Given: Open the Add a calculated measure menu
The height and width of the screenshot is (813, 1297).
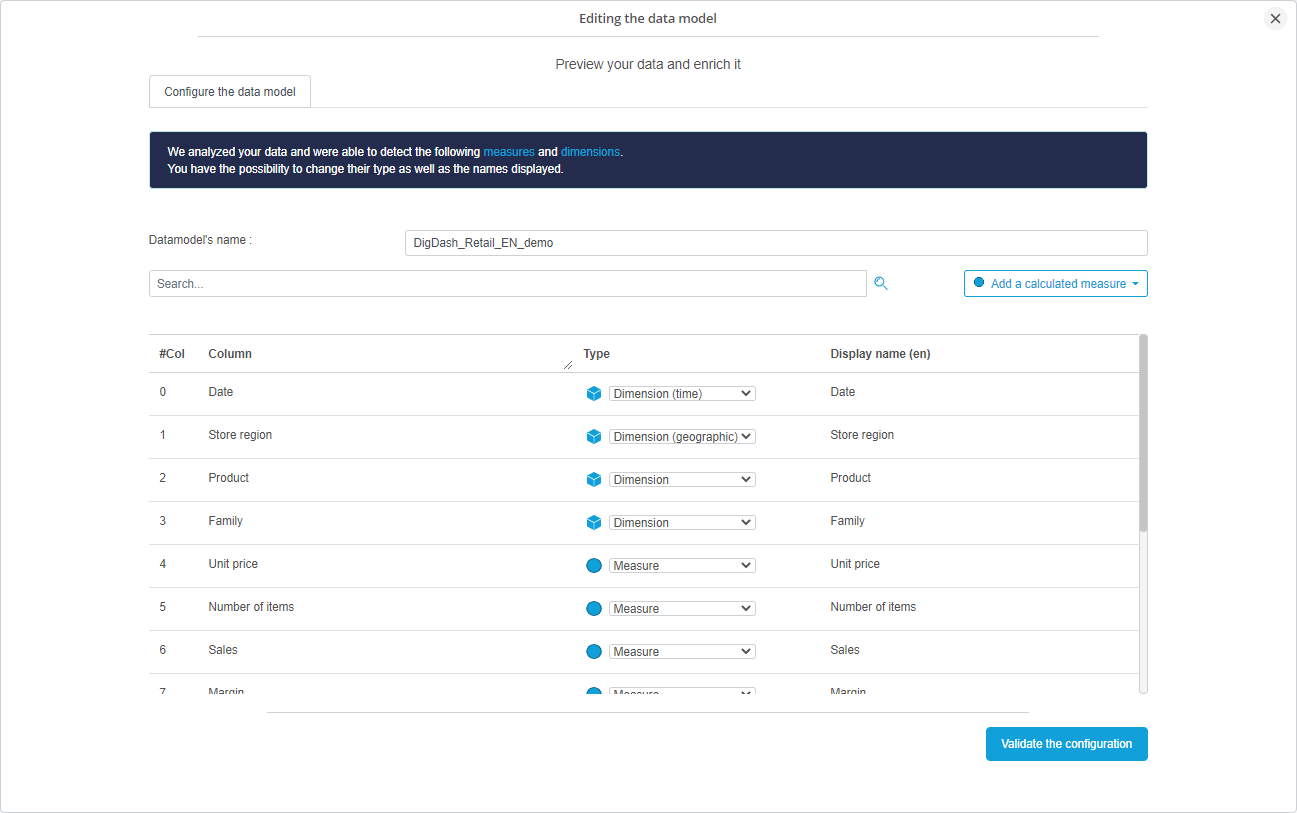Looking at the screenshot, I should click(1055, 284).
